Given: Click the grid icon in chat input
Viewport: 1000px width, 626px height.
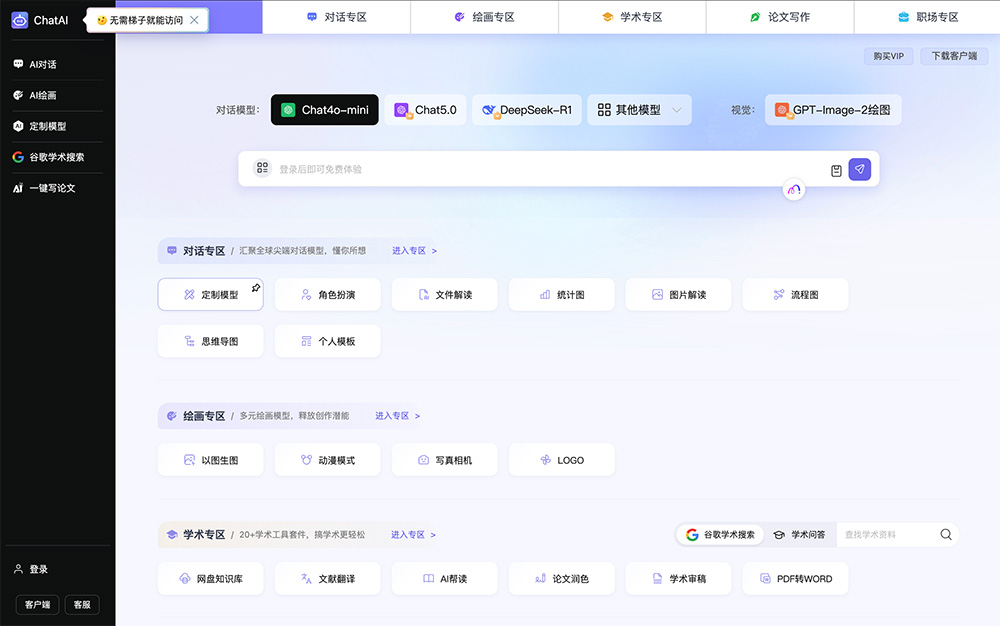Looking at the screenshot, I should click(262, 168).
